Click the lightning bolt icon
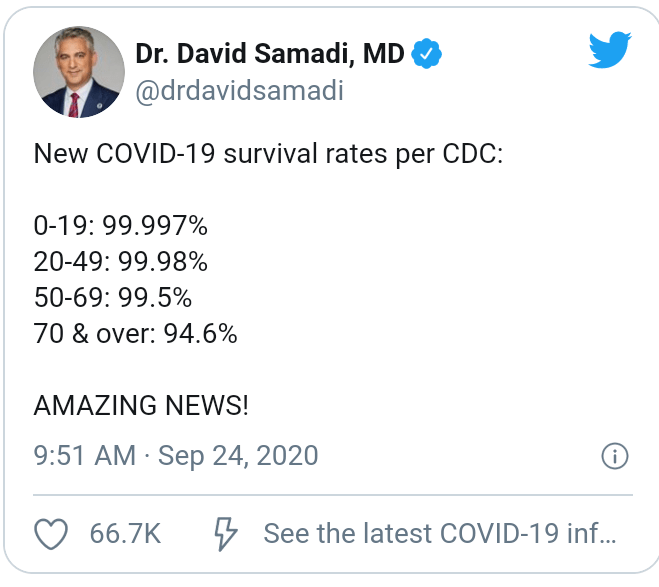Screen dimensions: 659x587 point(227,534)
